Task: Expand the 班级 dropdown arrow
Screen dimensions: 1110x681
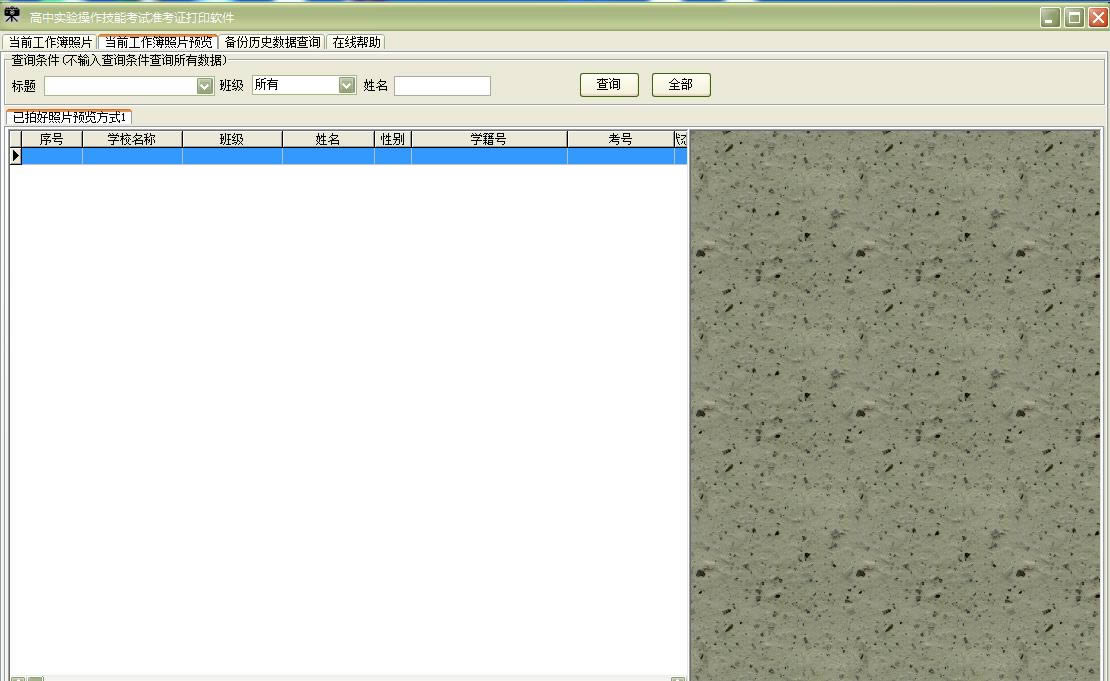Action: click(x=346, y=86)
